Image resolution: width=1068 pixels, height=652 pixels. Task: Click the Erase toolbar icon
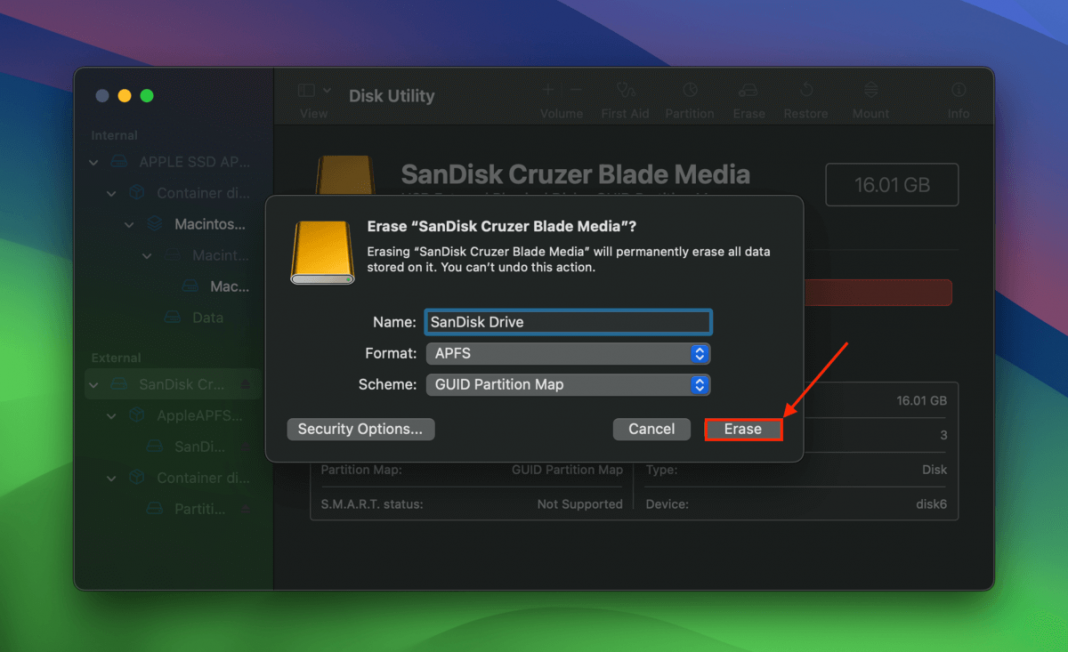tap(748, 91)
